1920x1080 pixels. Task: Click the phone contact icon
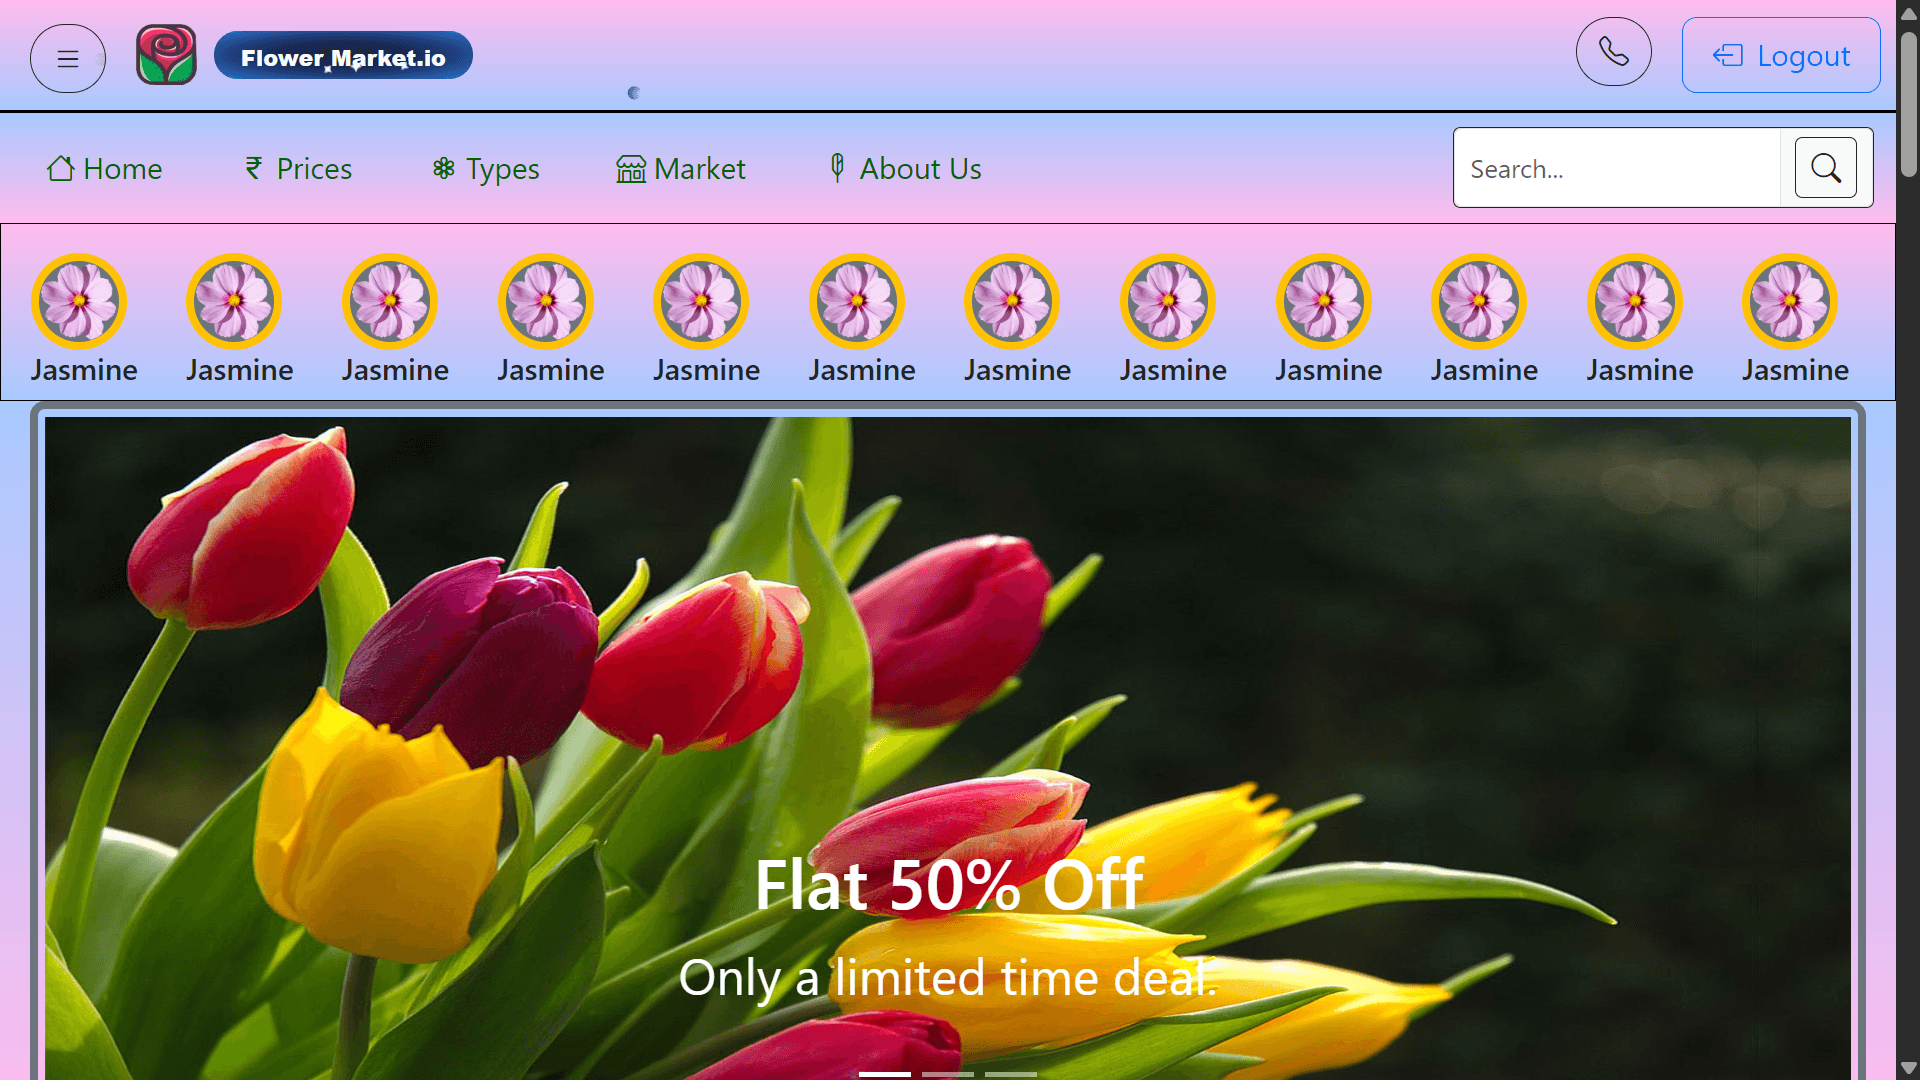pos(1613,52)
